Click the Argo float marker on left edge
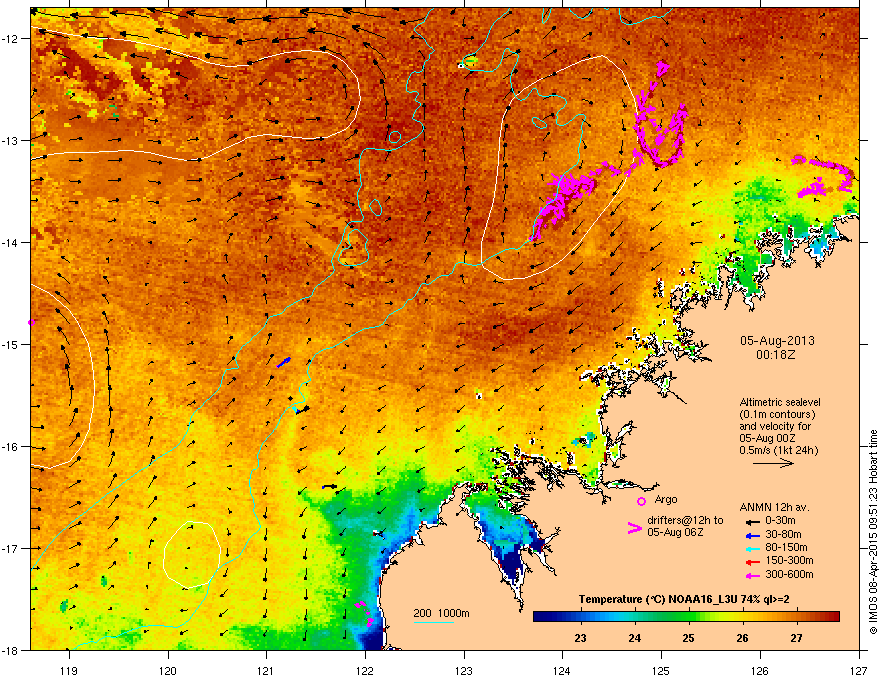The height and width of the screenshot is (680, 880). point(31,322)
